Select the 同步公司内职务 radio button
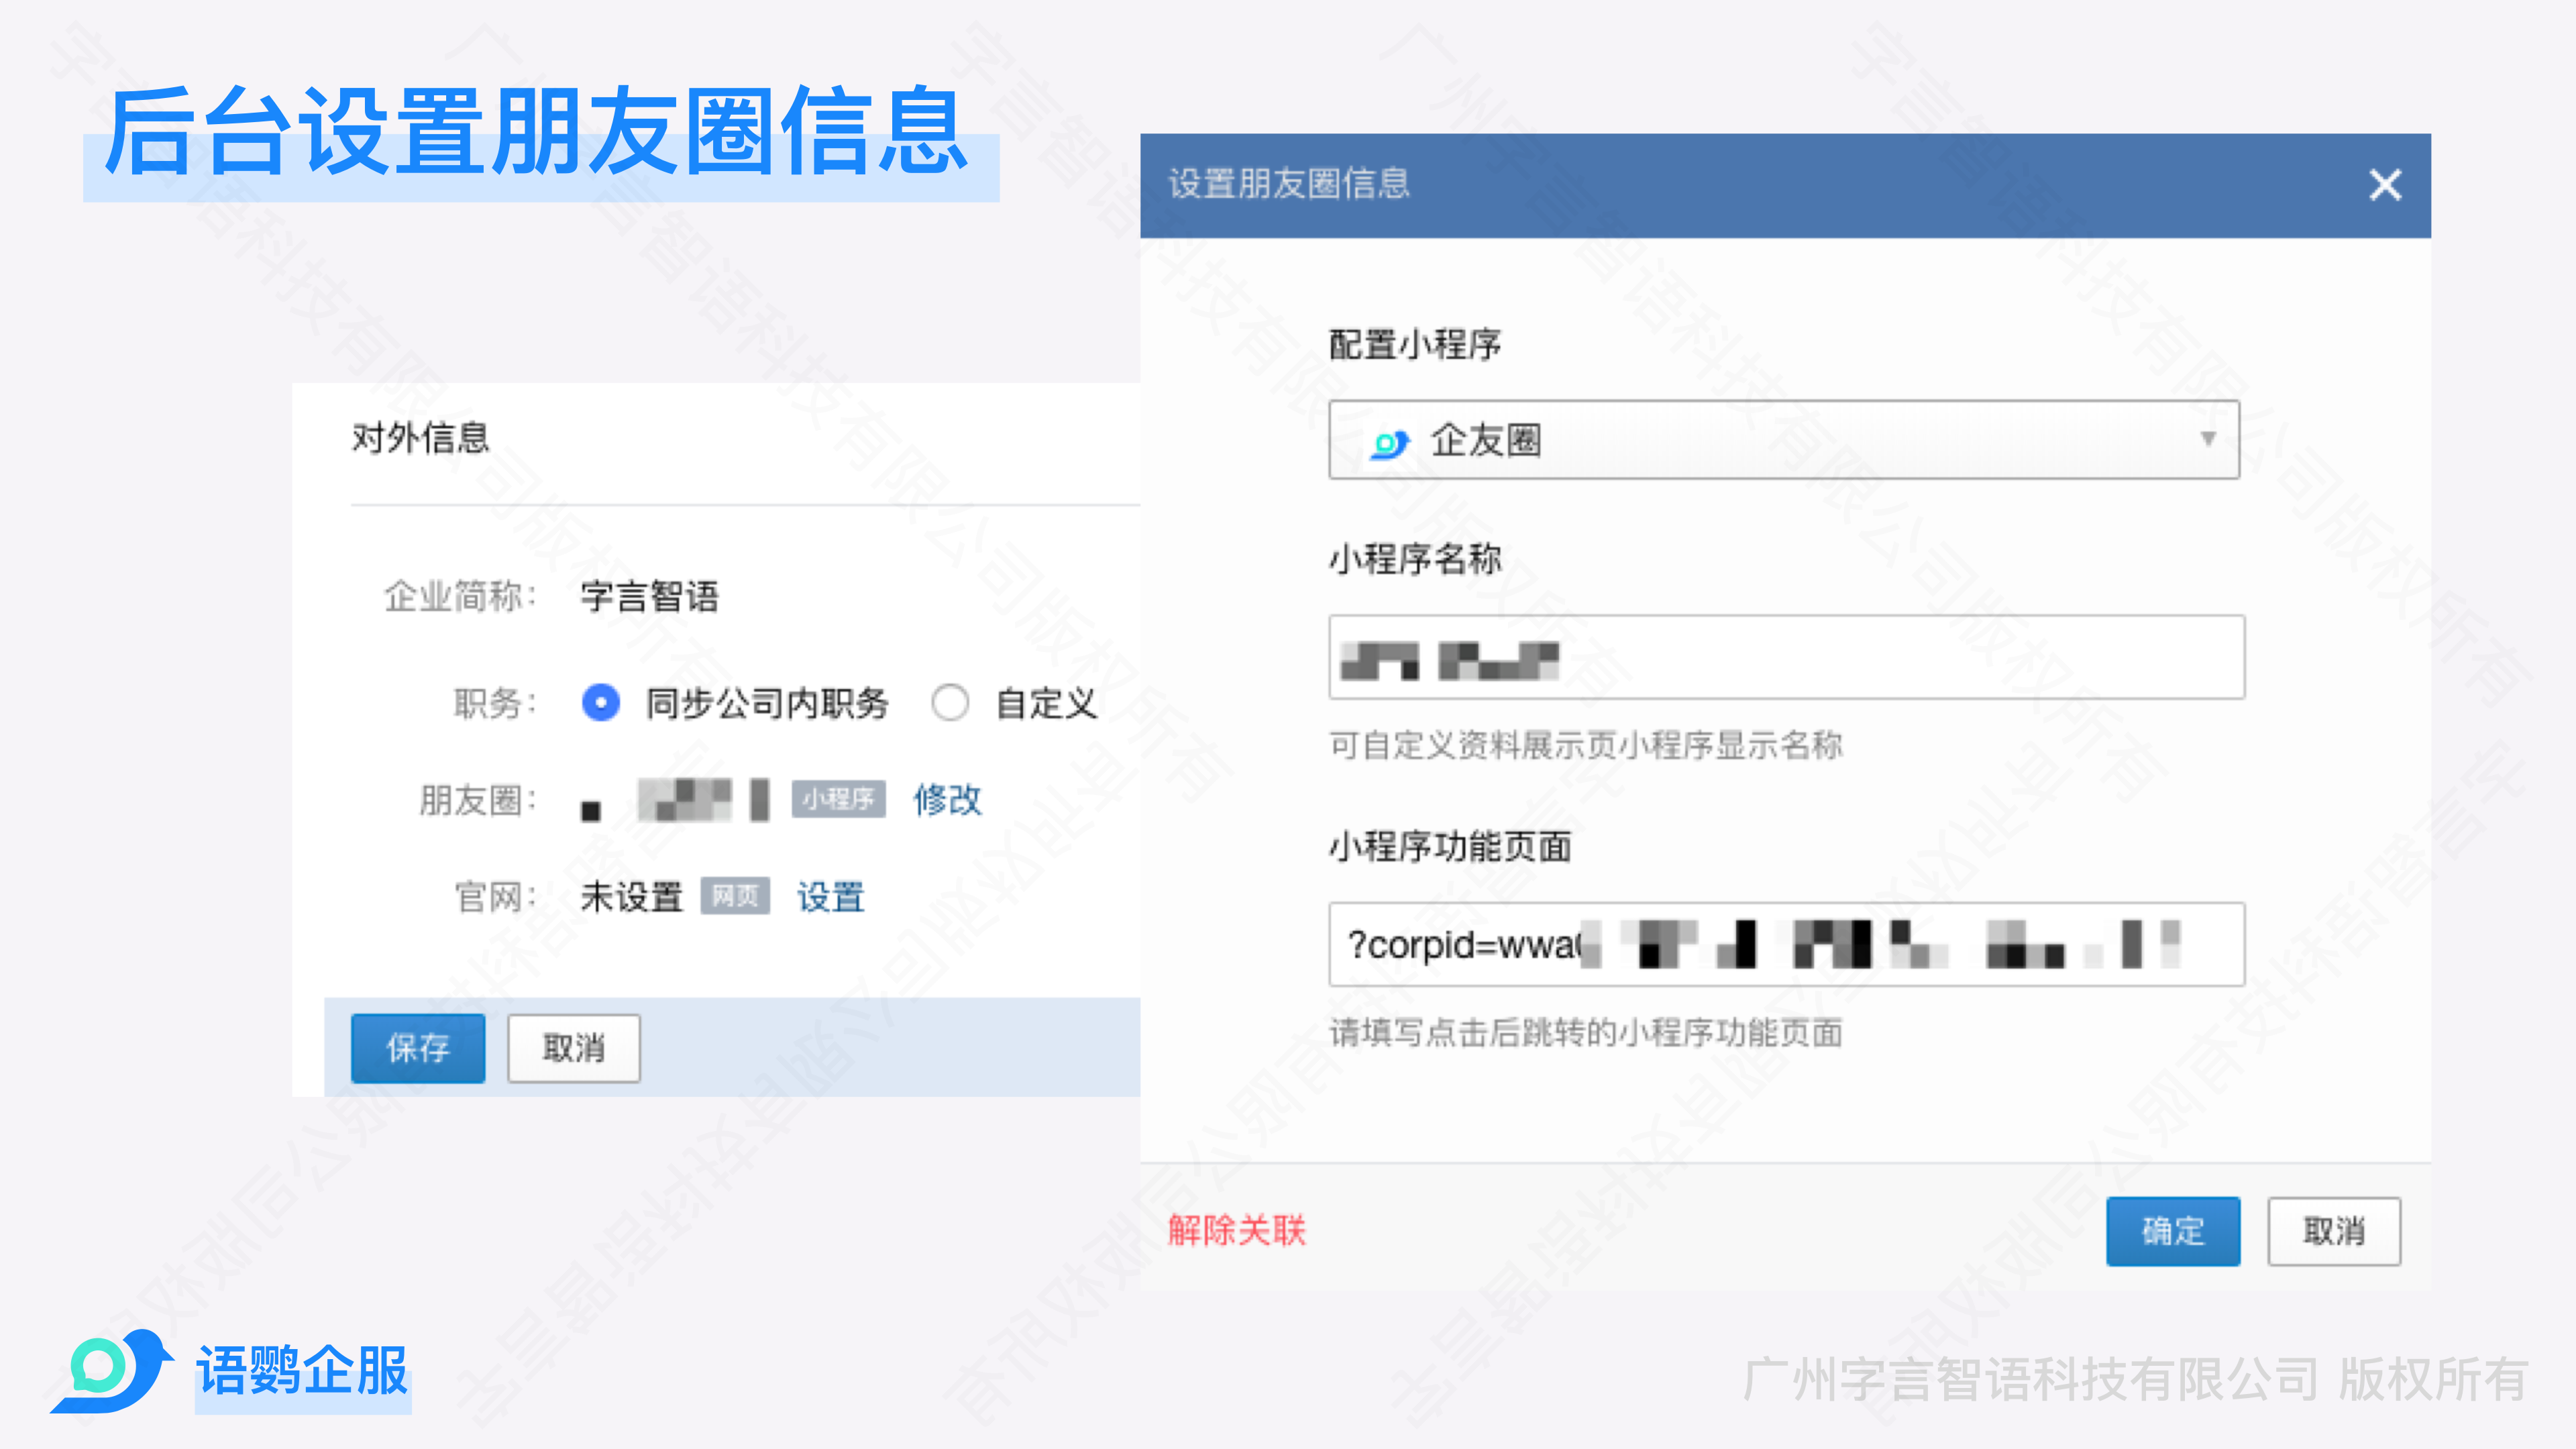This screenshot has width=2576, height=1449. pyautogui.click(x=601, y=703)
